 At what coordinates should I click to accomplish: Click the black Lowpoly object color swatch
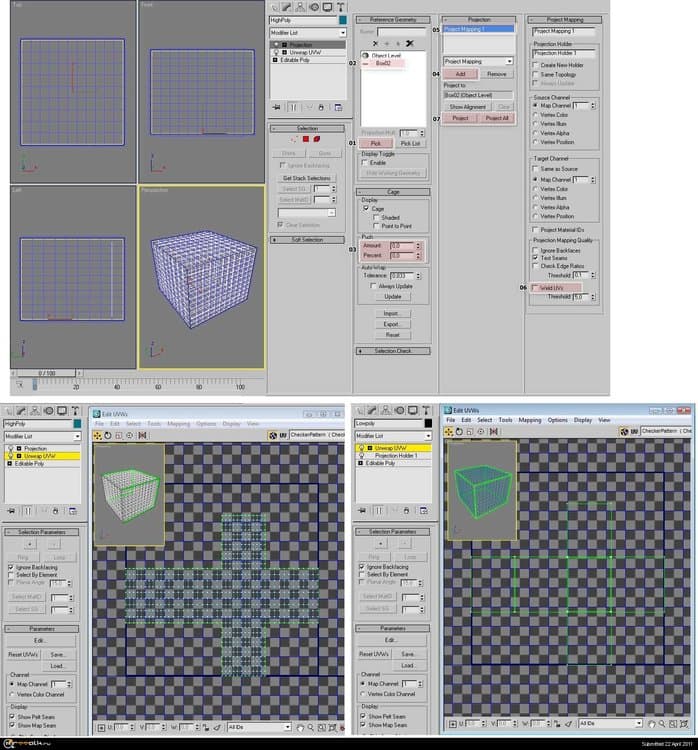[428, 423]
